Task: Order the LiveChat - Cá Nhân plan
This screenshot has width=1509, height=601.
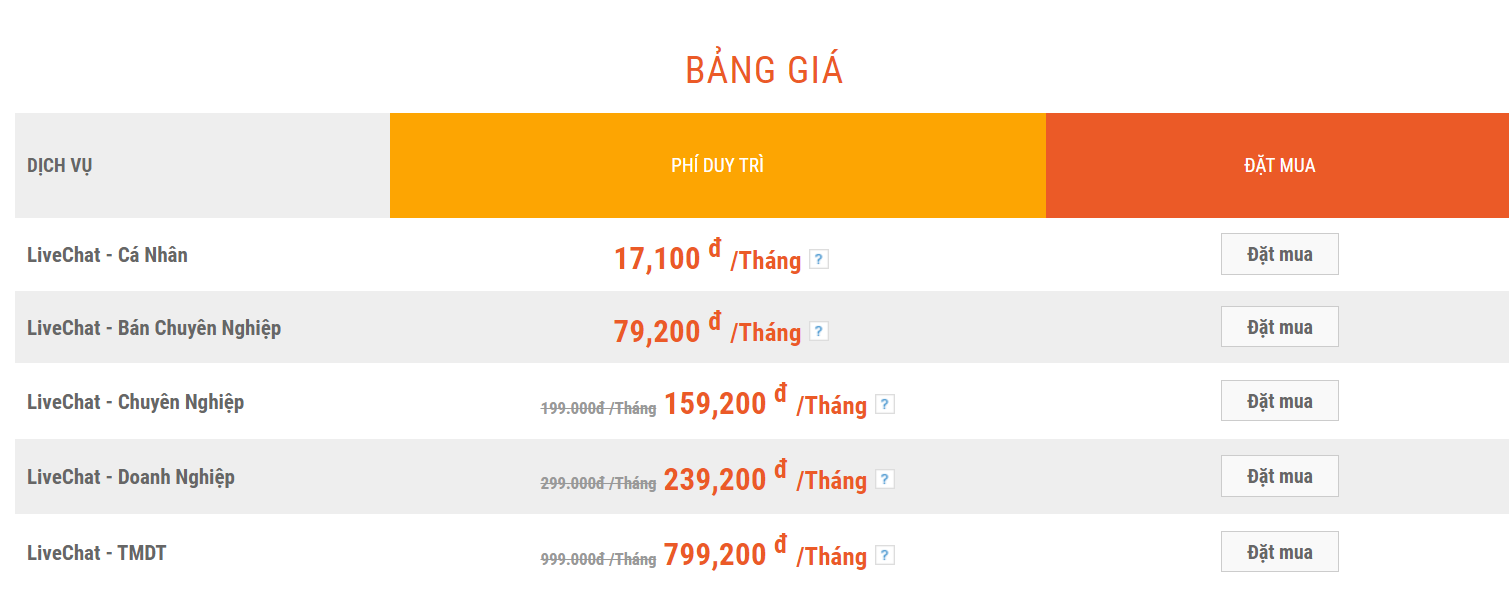Action: coord(1279,254)
